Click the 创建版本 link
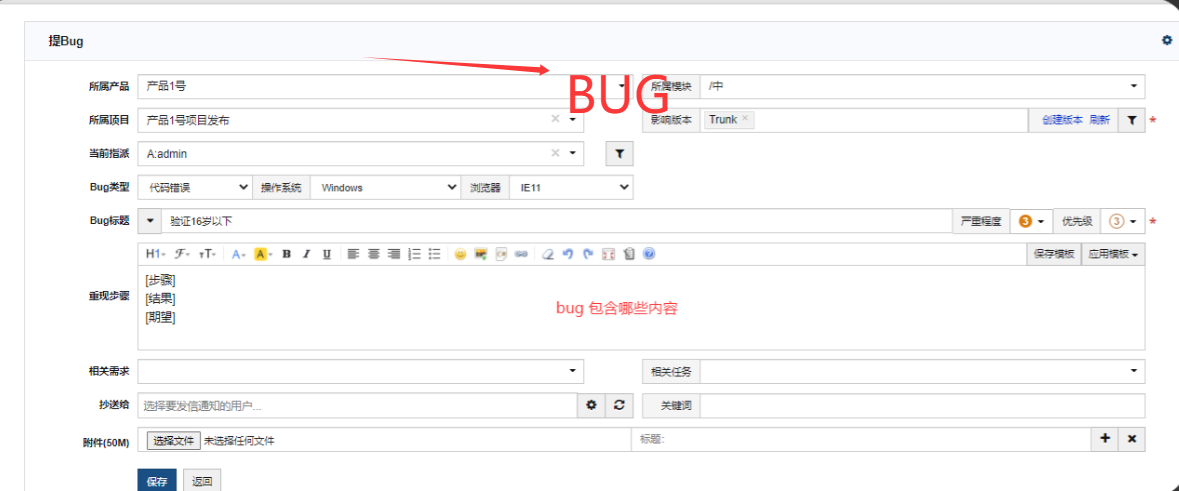Screen dimensions: 1179x491 point(1062,120)
